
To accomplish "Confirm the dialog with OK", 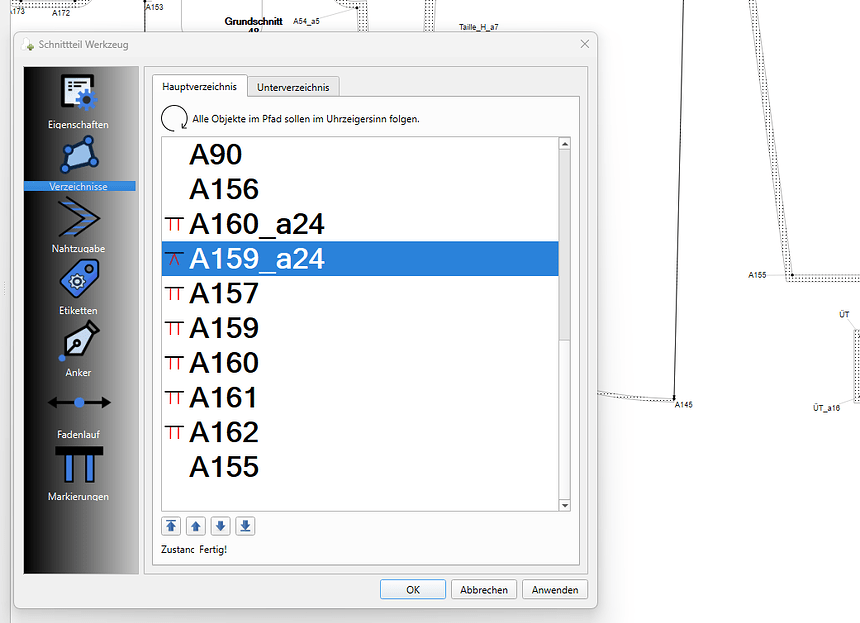I will pyautogui.click(x=413, y=590).
